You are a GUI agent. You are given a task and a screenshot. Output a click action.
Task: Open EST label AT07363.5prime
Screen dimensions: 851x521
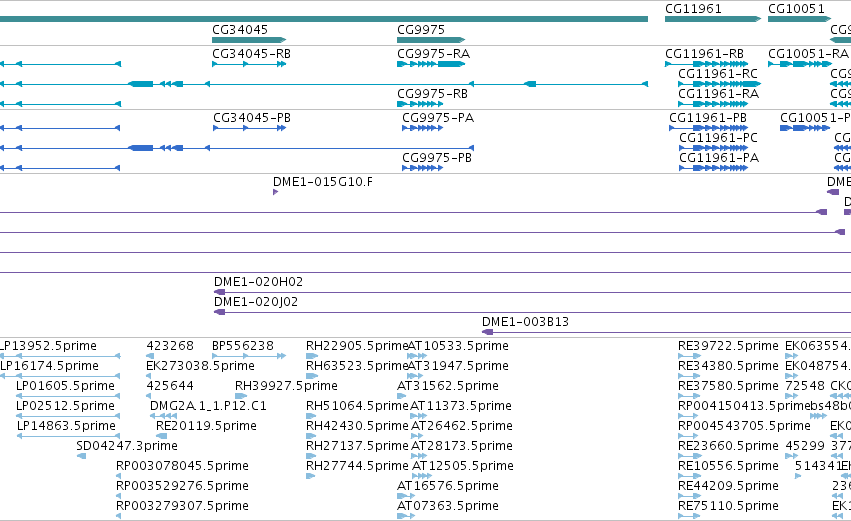tap(448, 506)
